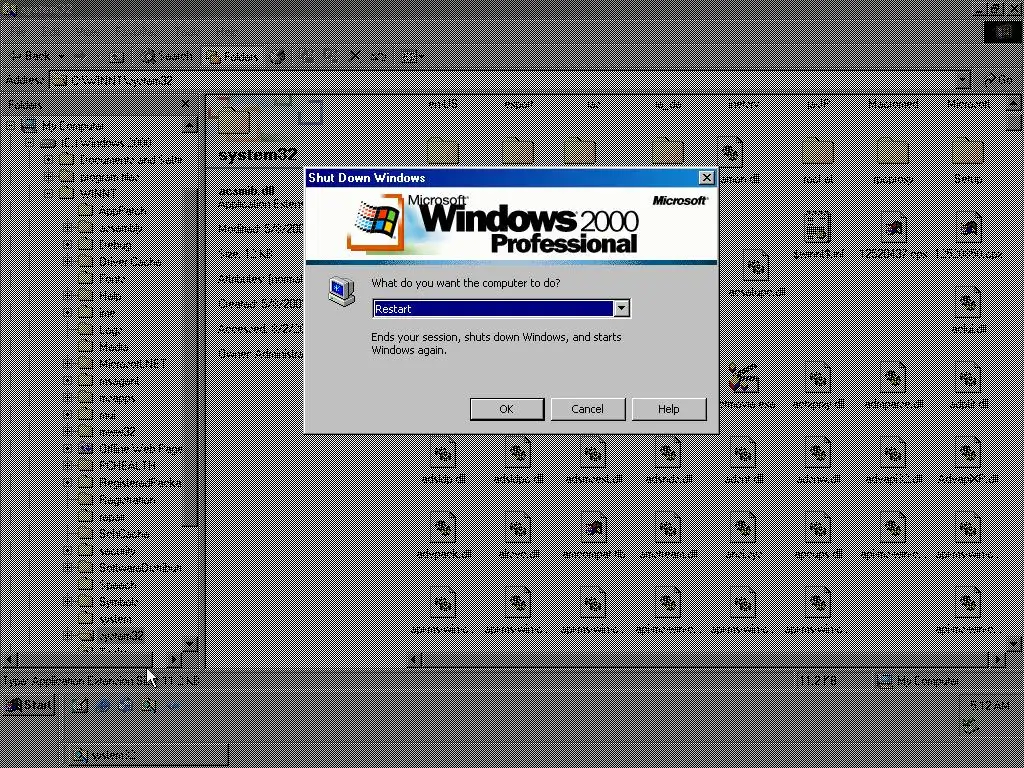Open the Tools menu in Explorer
1024x768 pixels.
point(187,31)
